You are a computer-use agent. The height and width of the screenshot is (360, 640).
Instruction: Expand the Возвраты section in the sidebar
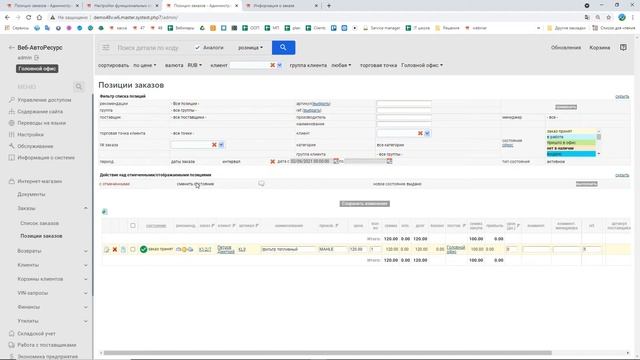(86, 251)
